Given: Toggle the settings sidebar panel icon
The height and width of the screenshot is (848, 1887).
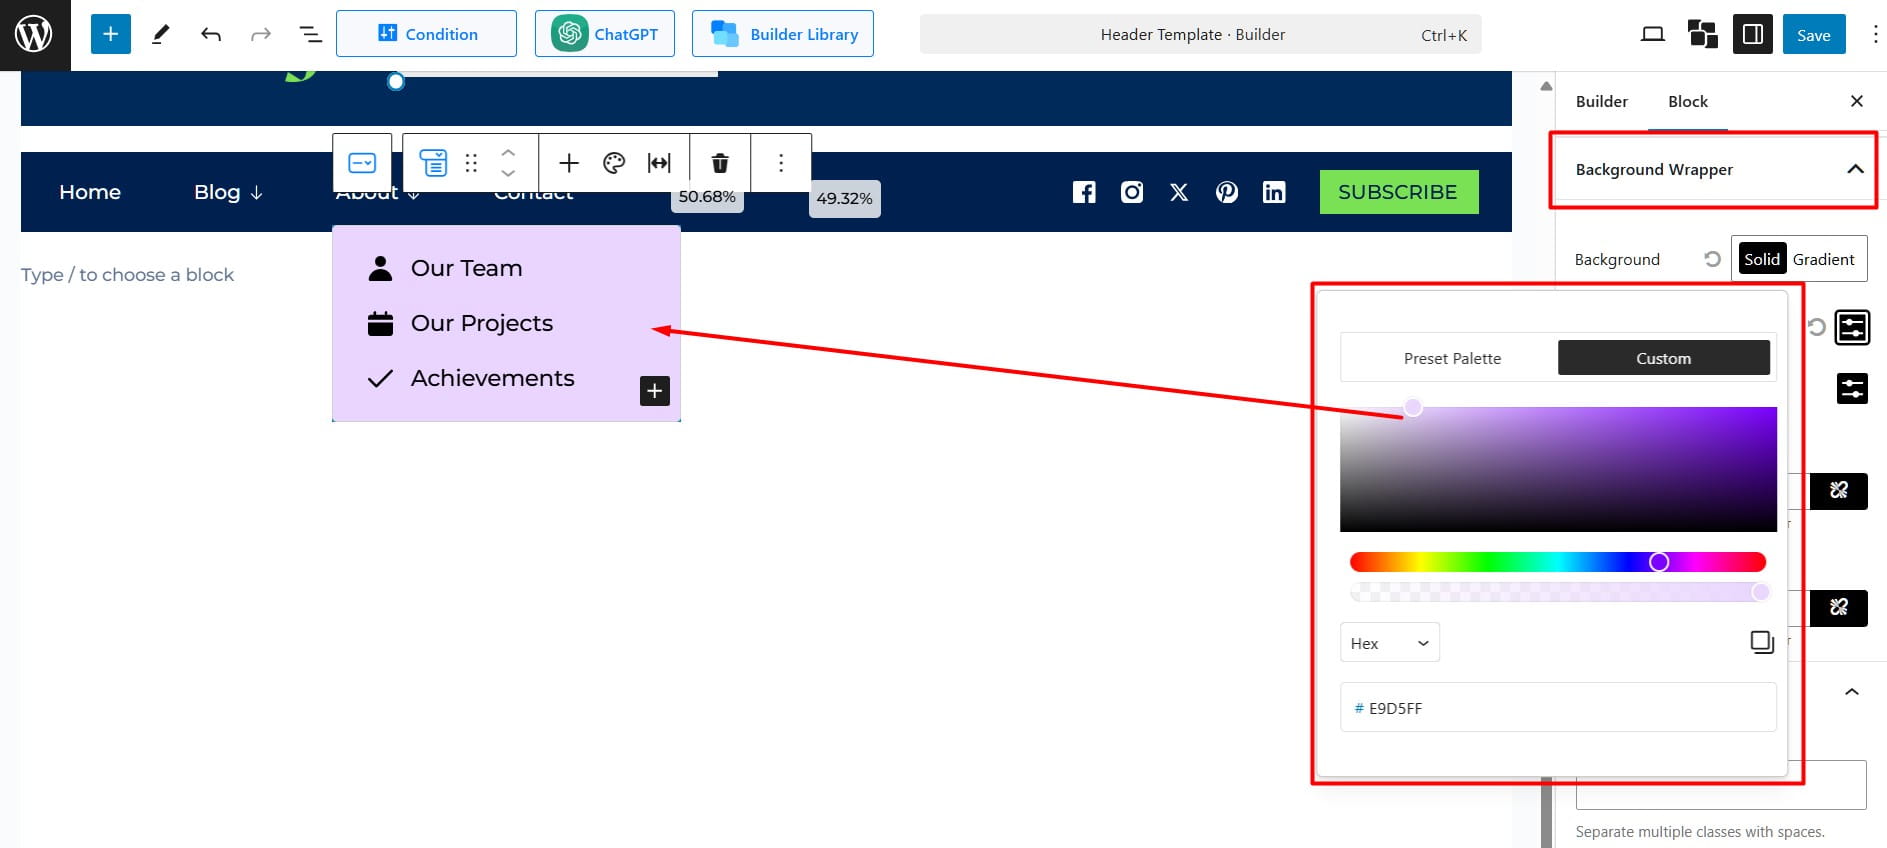Looking at the screenshot, I should point(1752,35).
